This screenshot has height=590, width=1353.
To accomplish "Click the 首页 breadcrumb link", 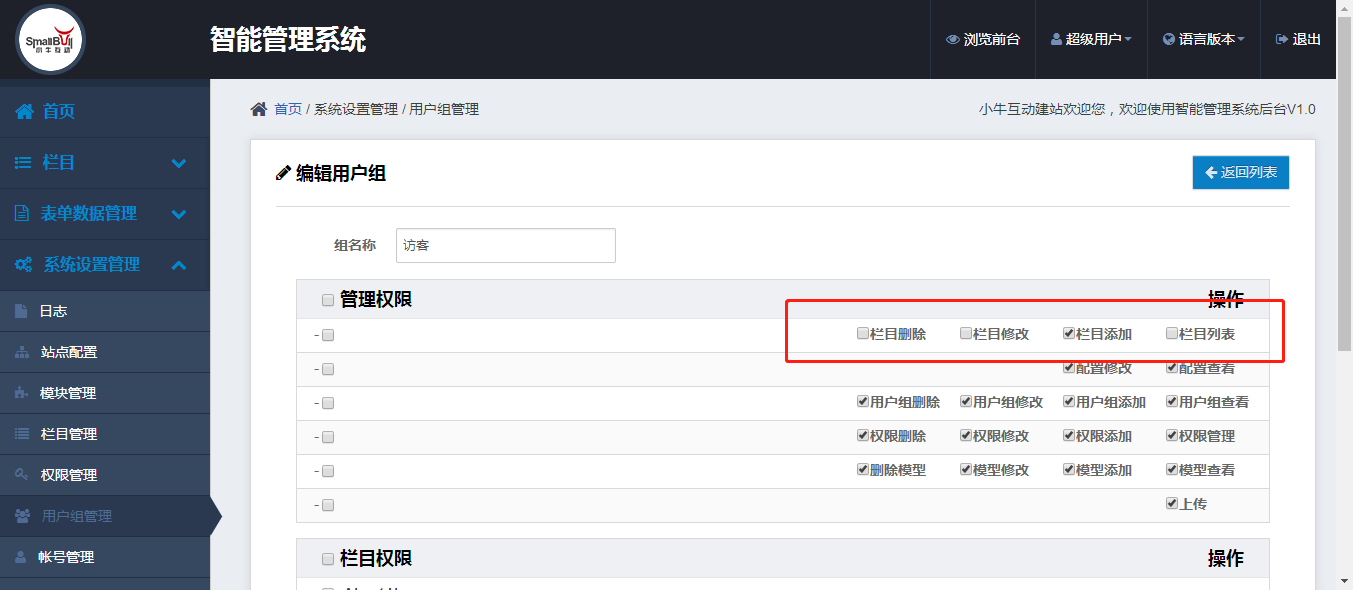I will pos(288,109).
